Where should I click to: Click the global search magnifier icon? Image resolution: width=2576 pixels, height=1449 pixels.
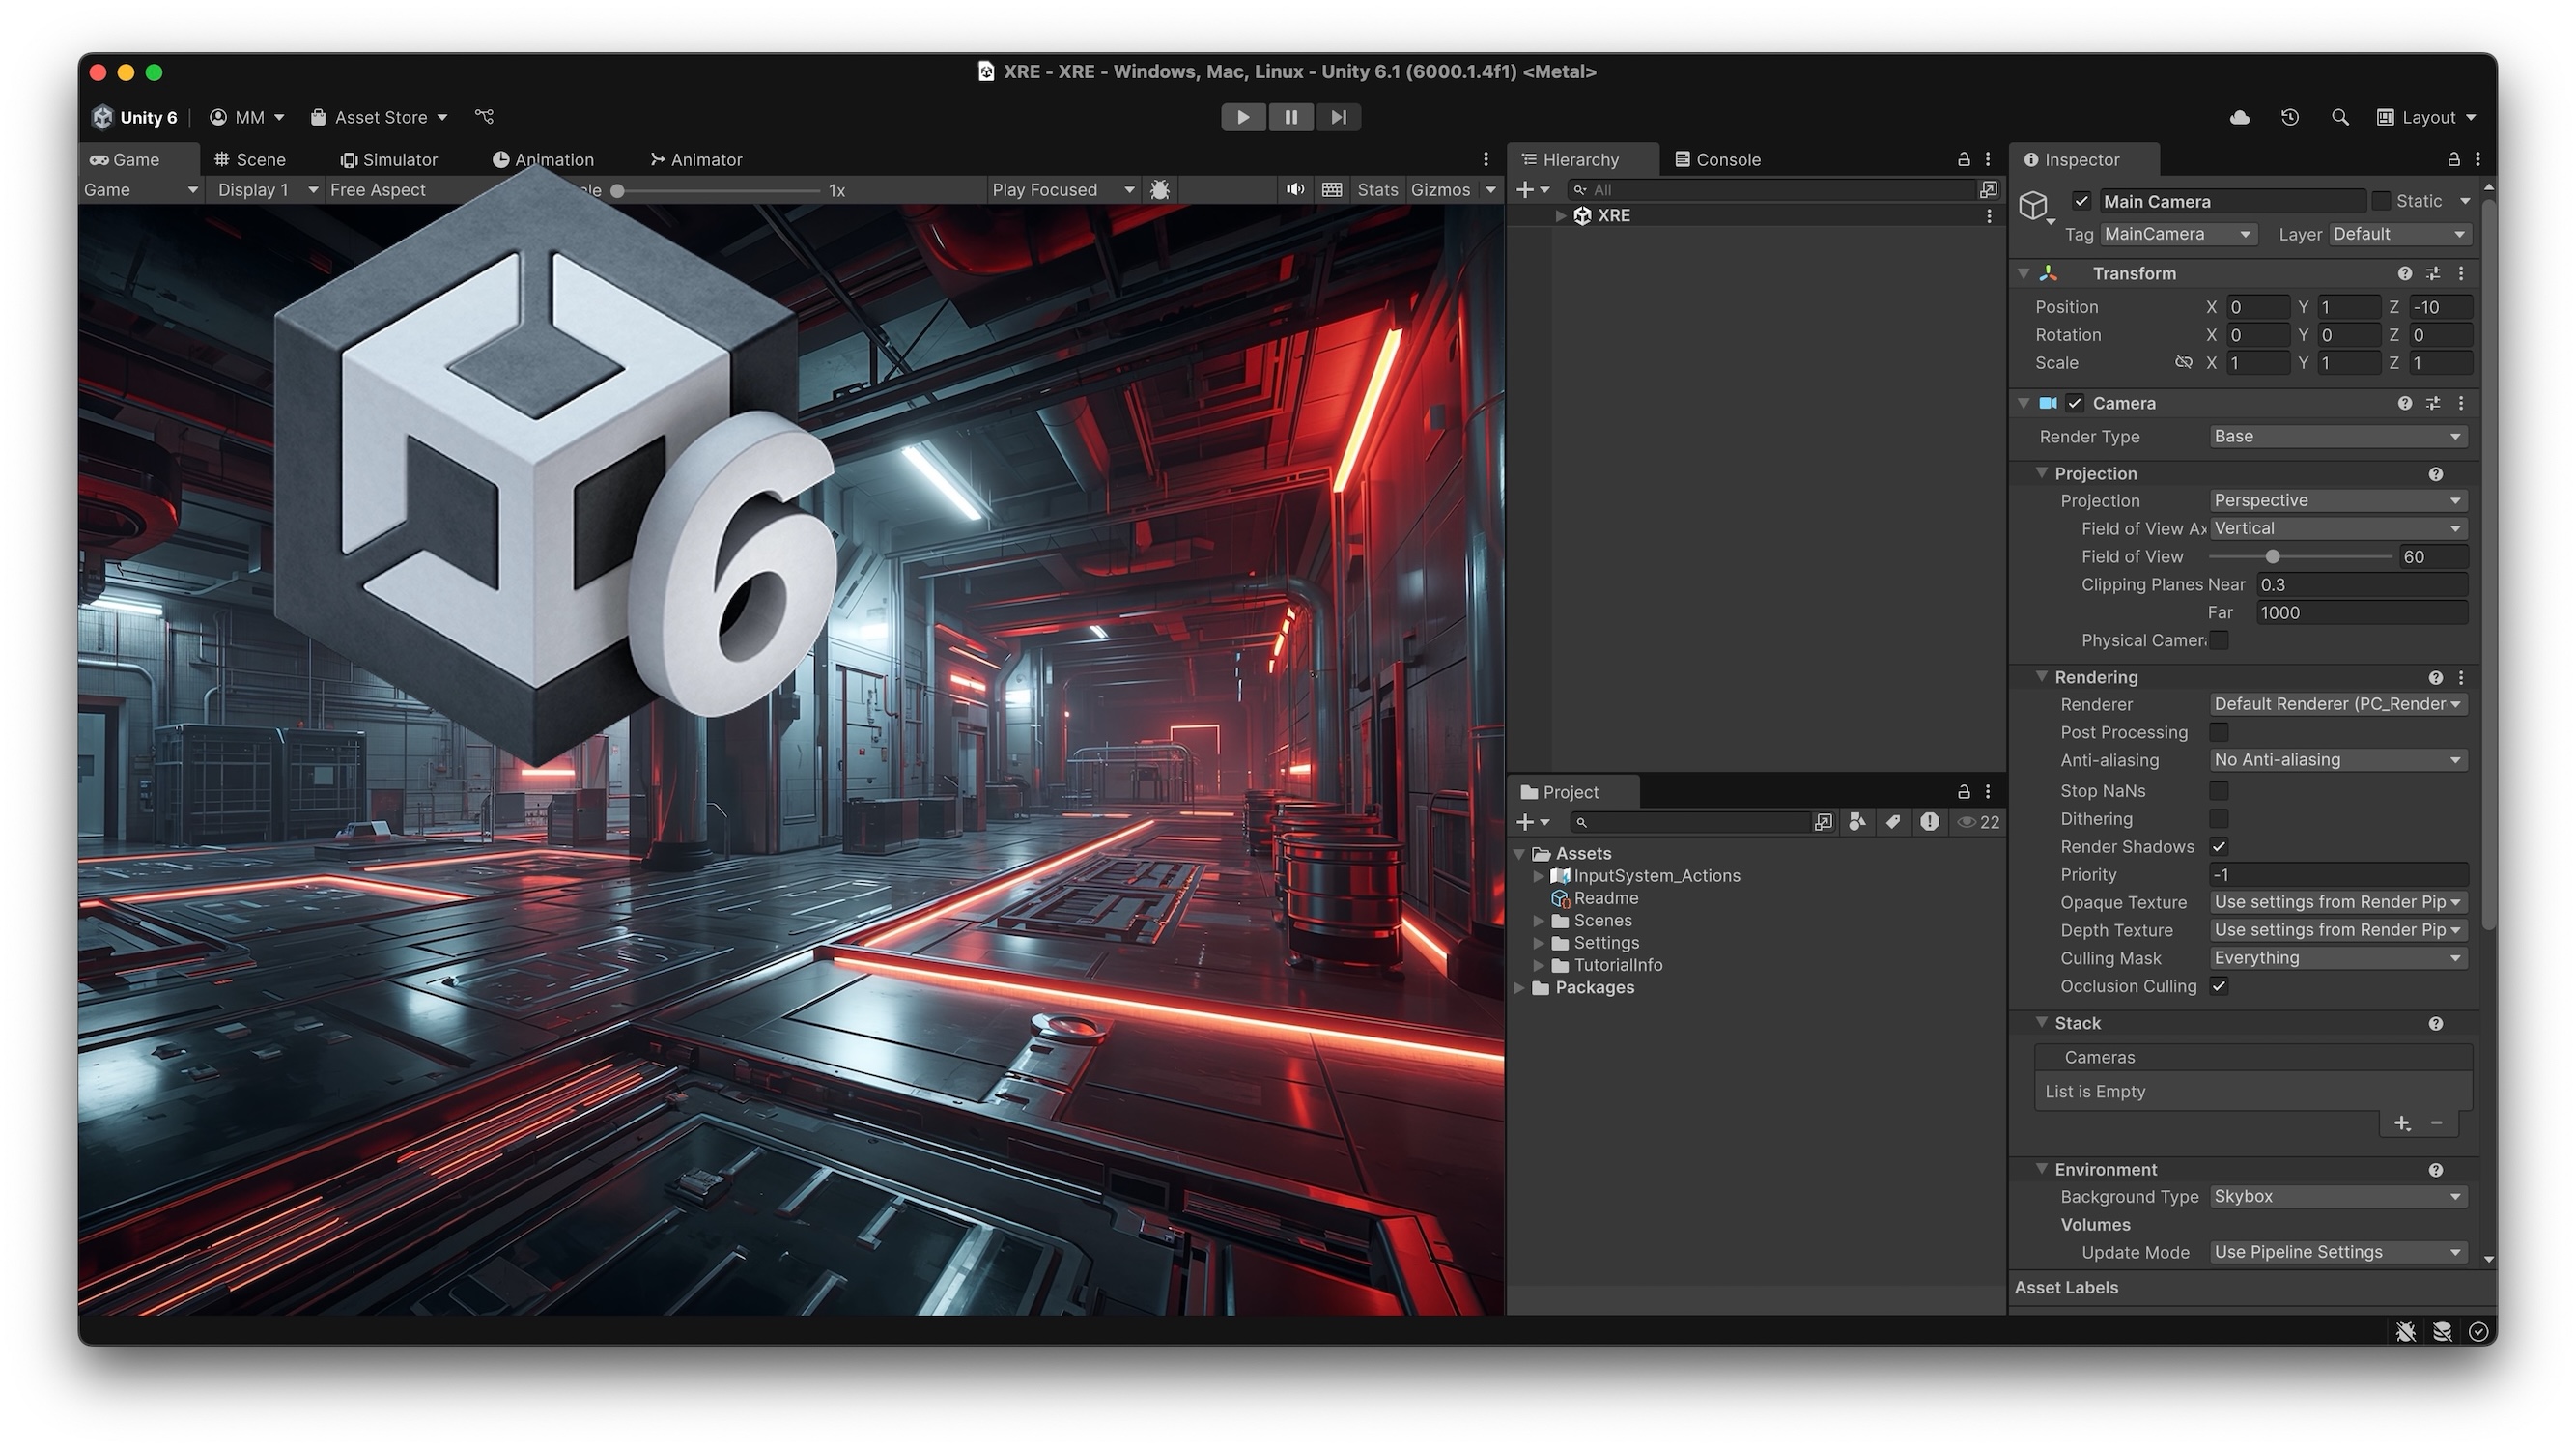[2339, 117]
